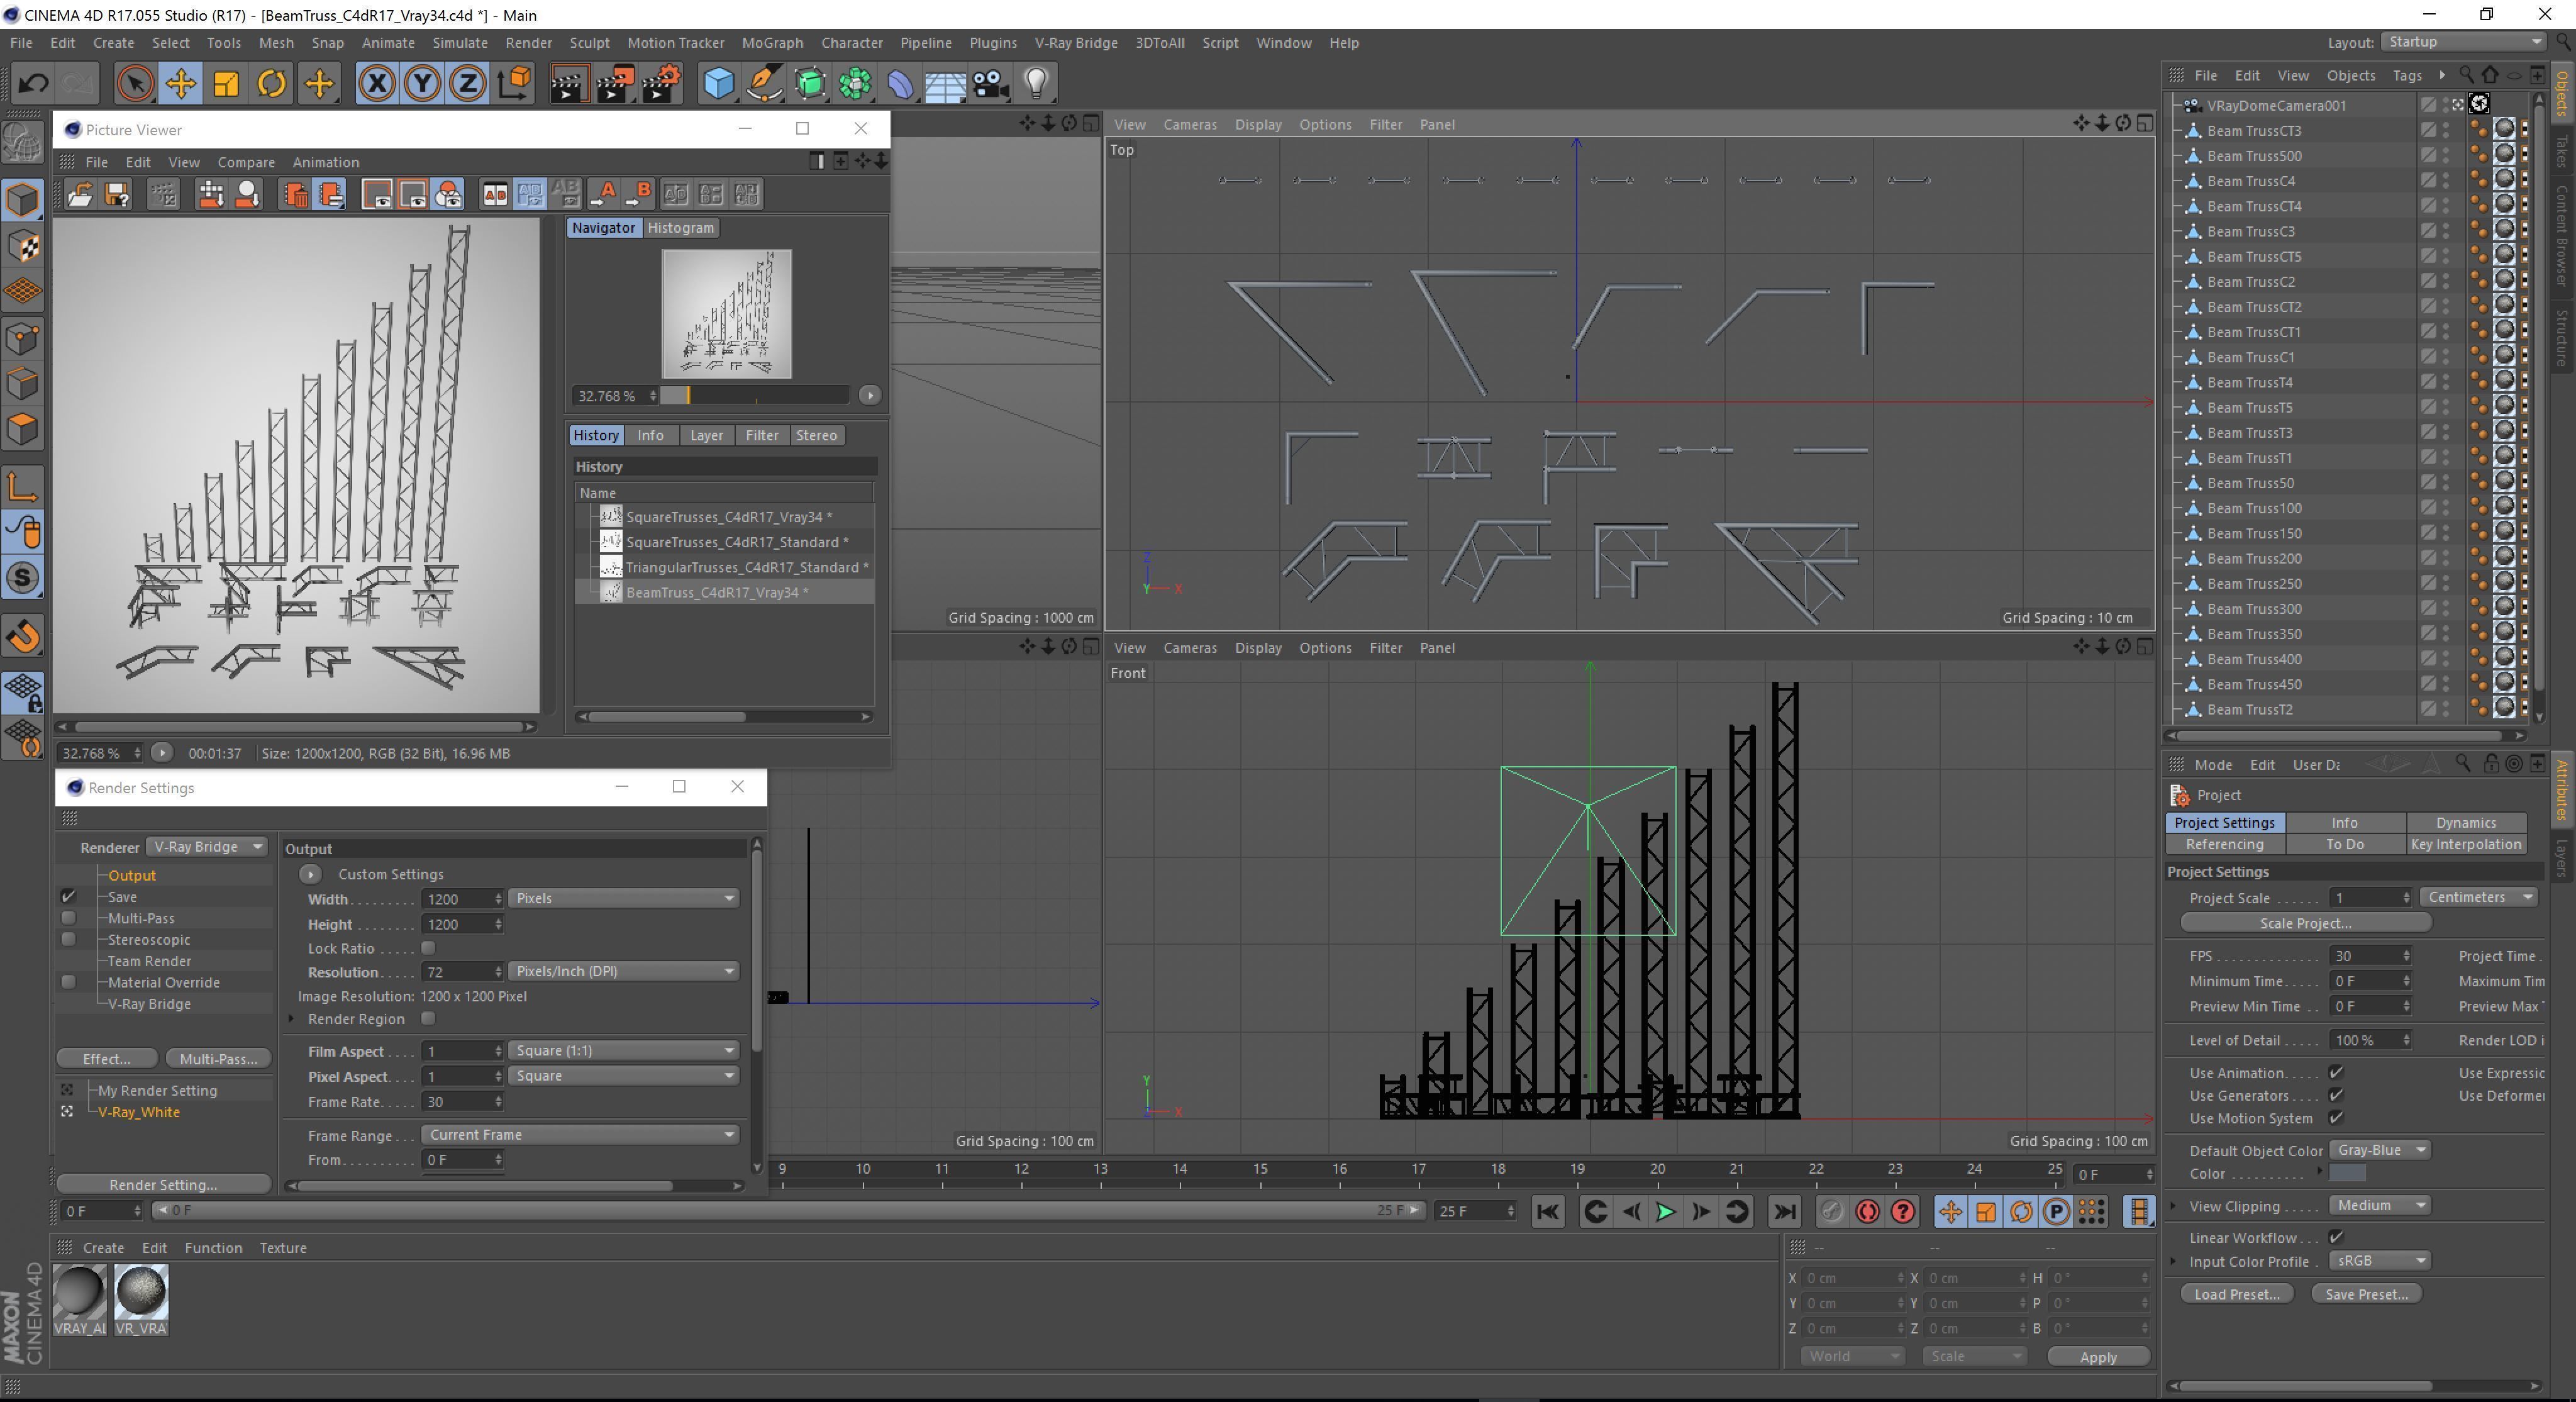Uncheck the Linear Workflow checkbox
This screenshot has width=2576, height=1402.
2336,1238
